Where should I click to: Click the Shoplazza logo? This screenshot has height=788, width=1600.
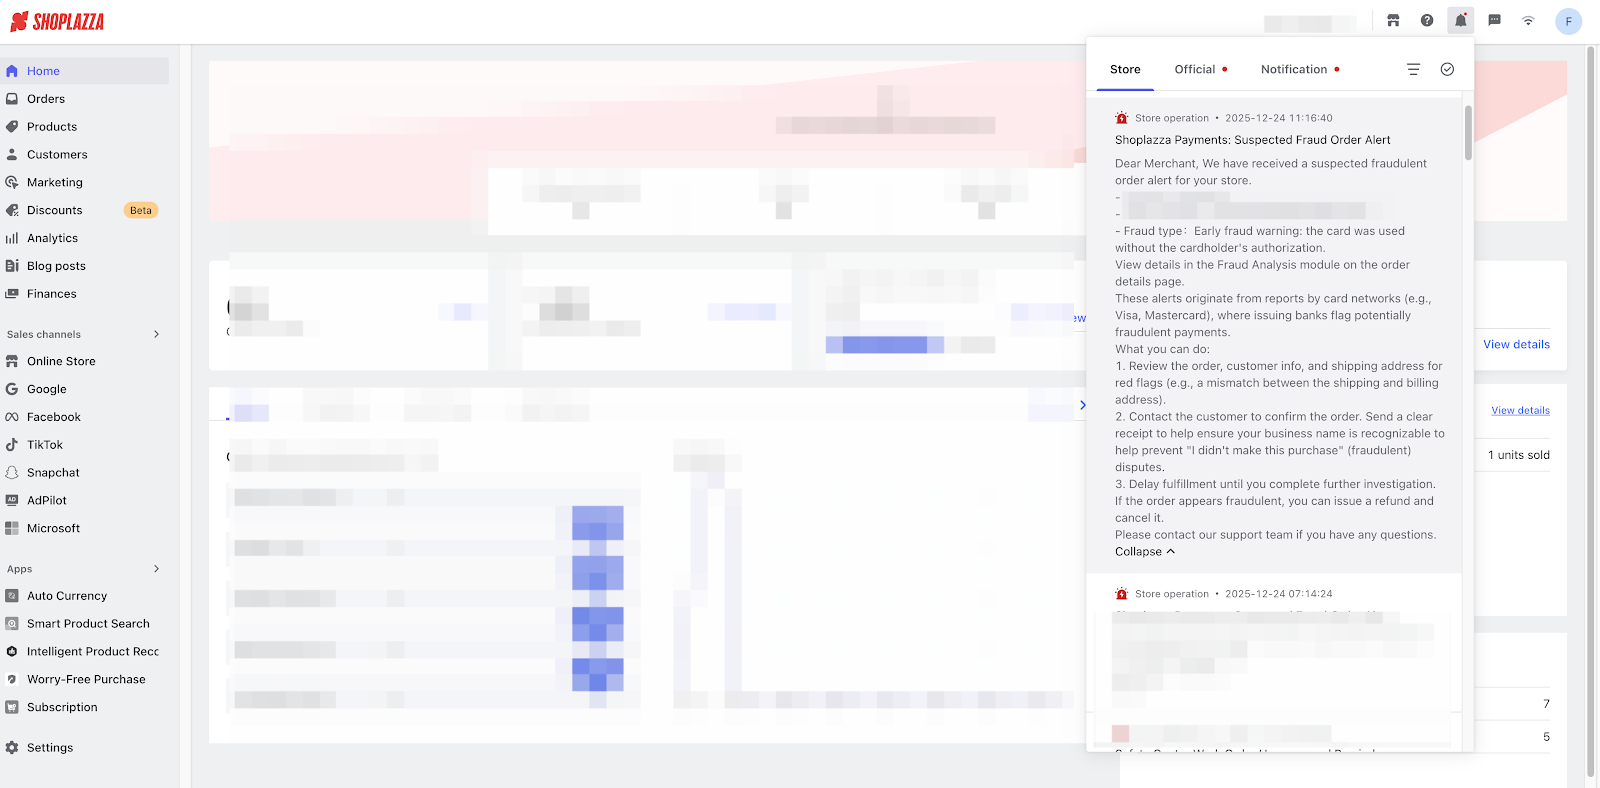58,22
